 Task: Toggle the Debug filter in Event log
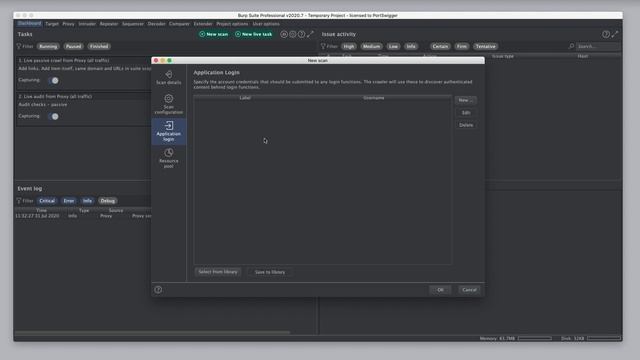(108, 201)
